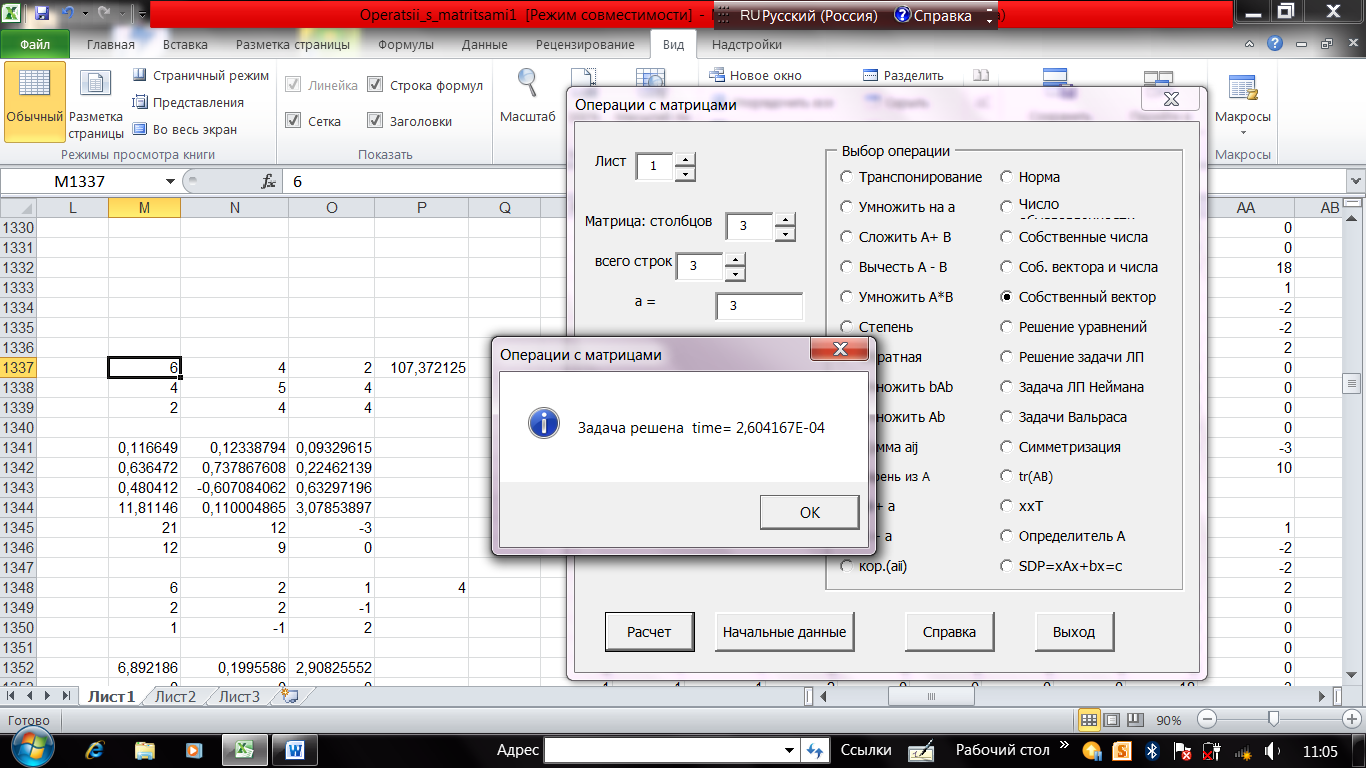Open the Name Box dropdown arrow
The height and width of the screenshot is (768, 1366).
tap(168, 182)
